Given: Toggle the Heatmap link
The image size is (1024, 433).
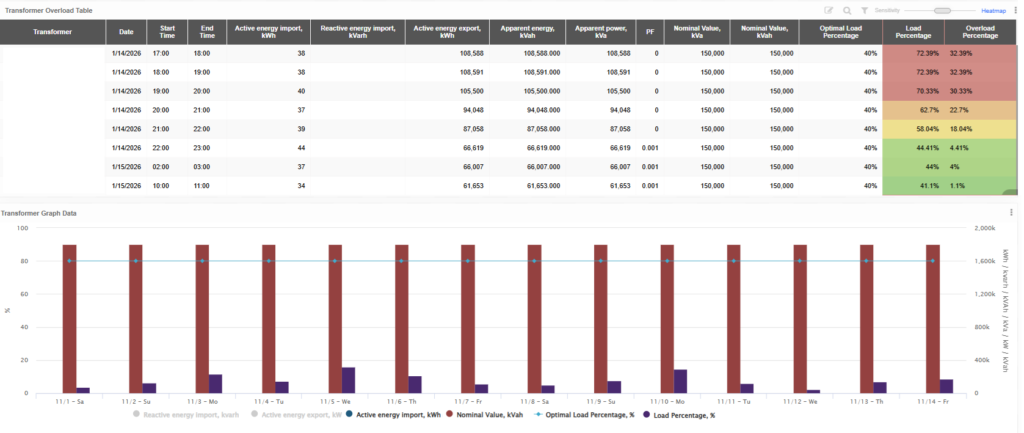Looking at the screenshot, I should tap(991, 10).
